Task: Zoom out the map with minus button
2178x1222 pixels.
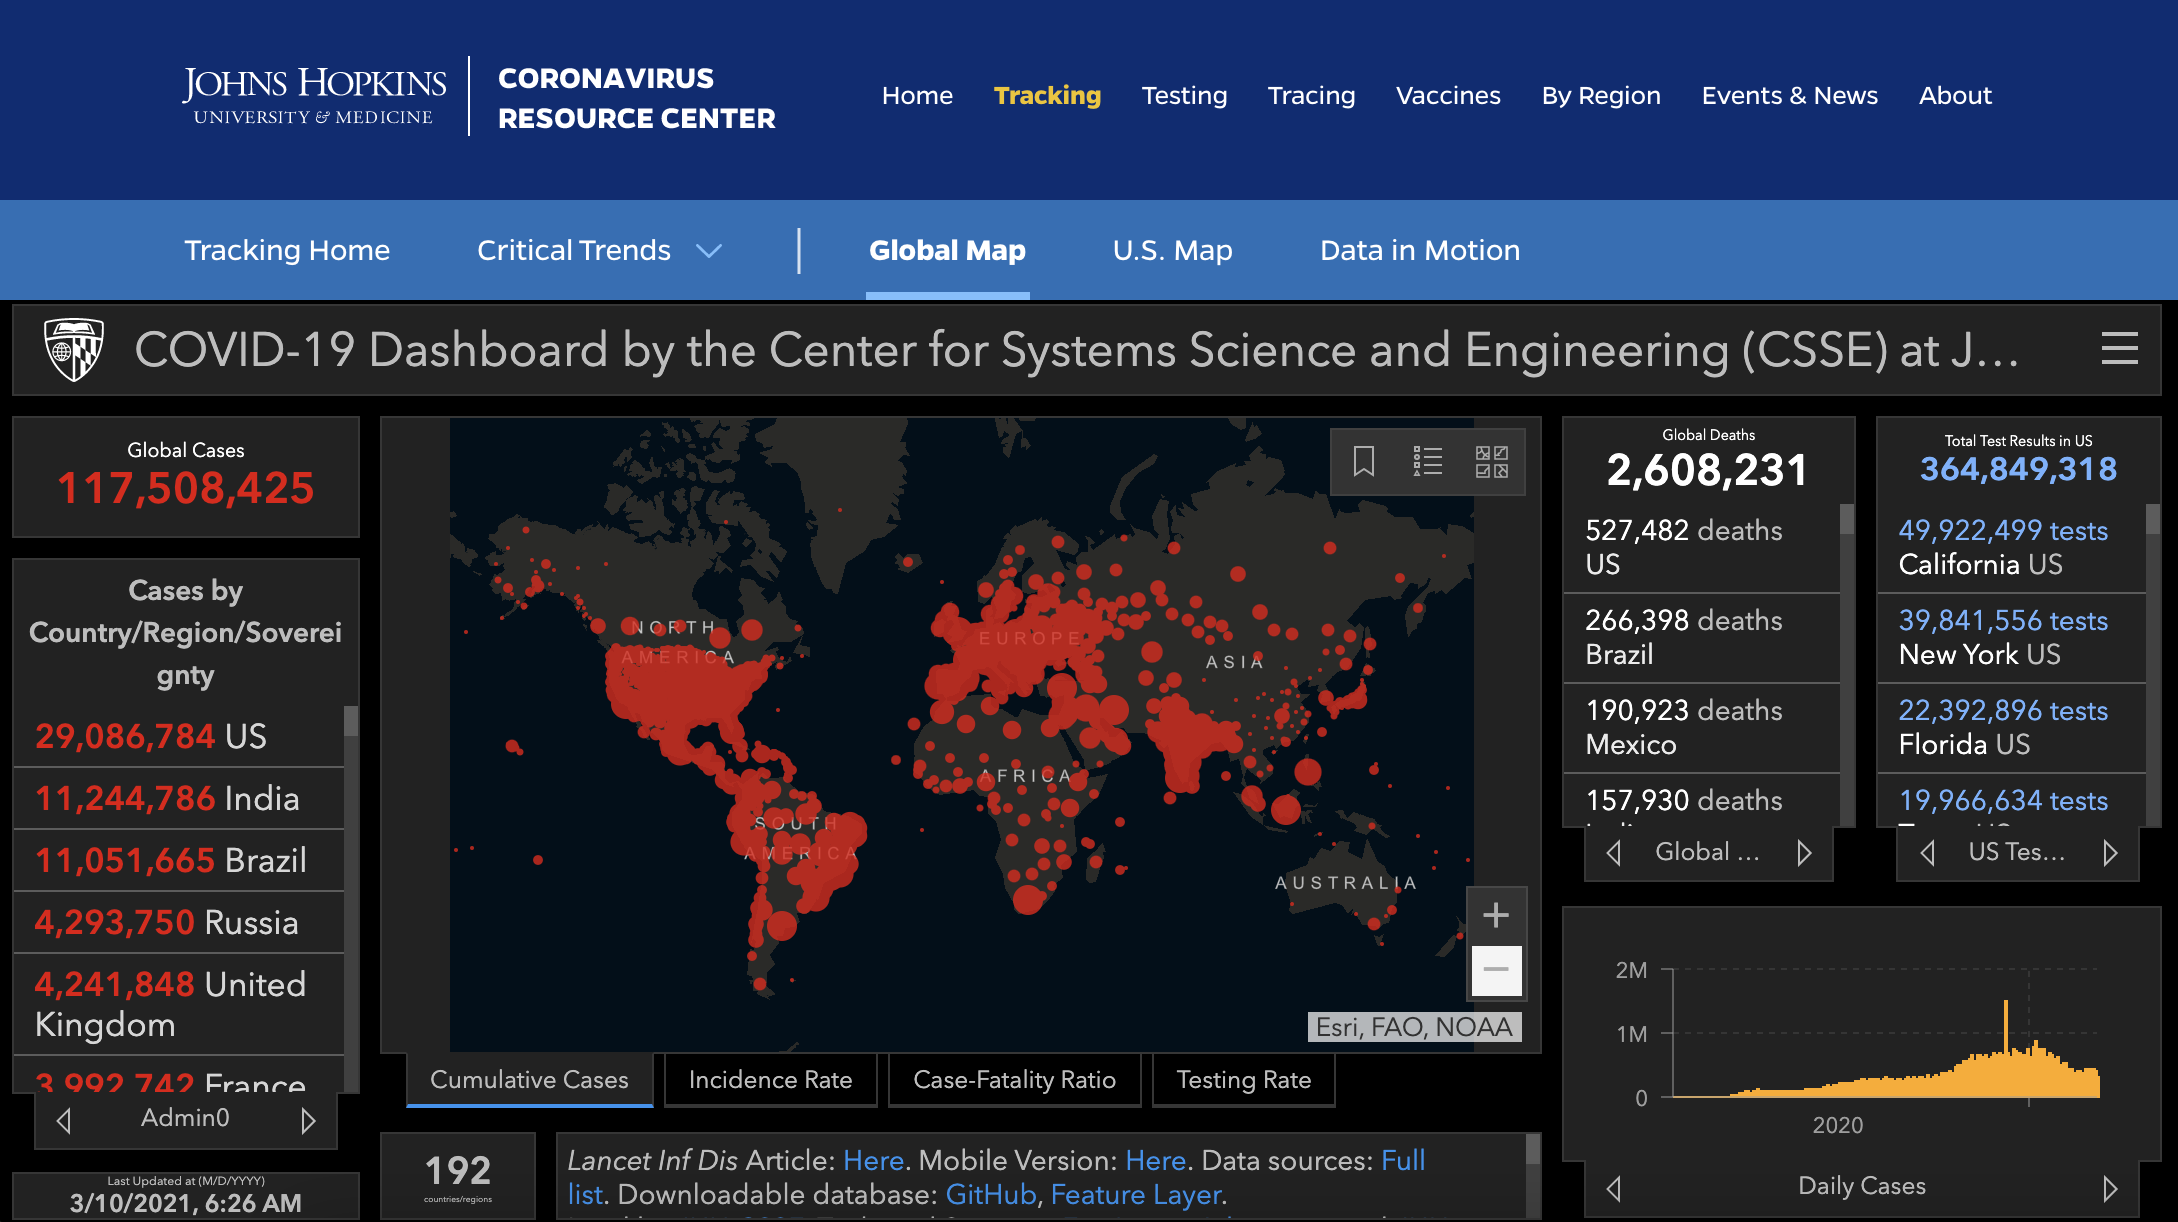Action: pyautogui.click(x=1496, y=969)
